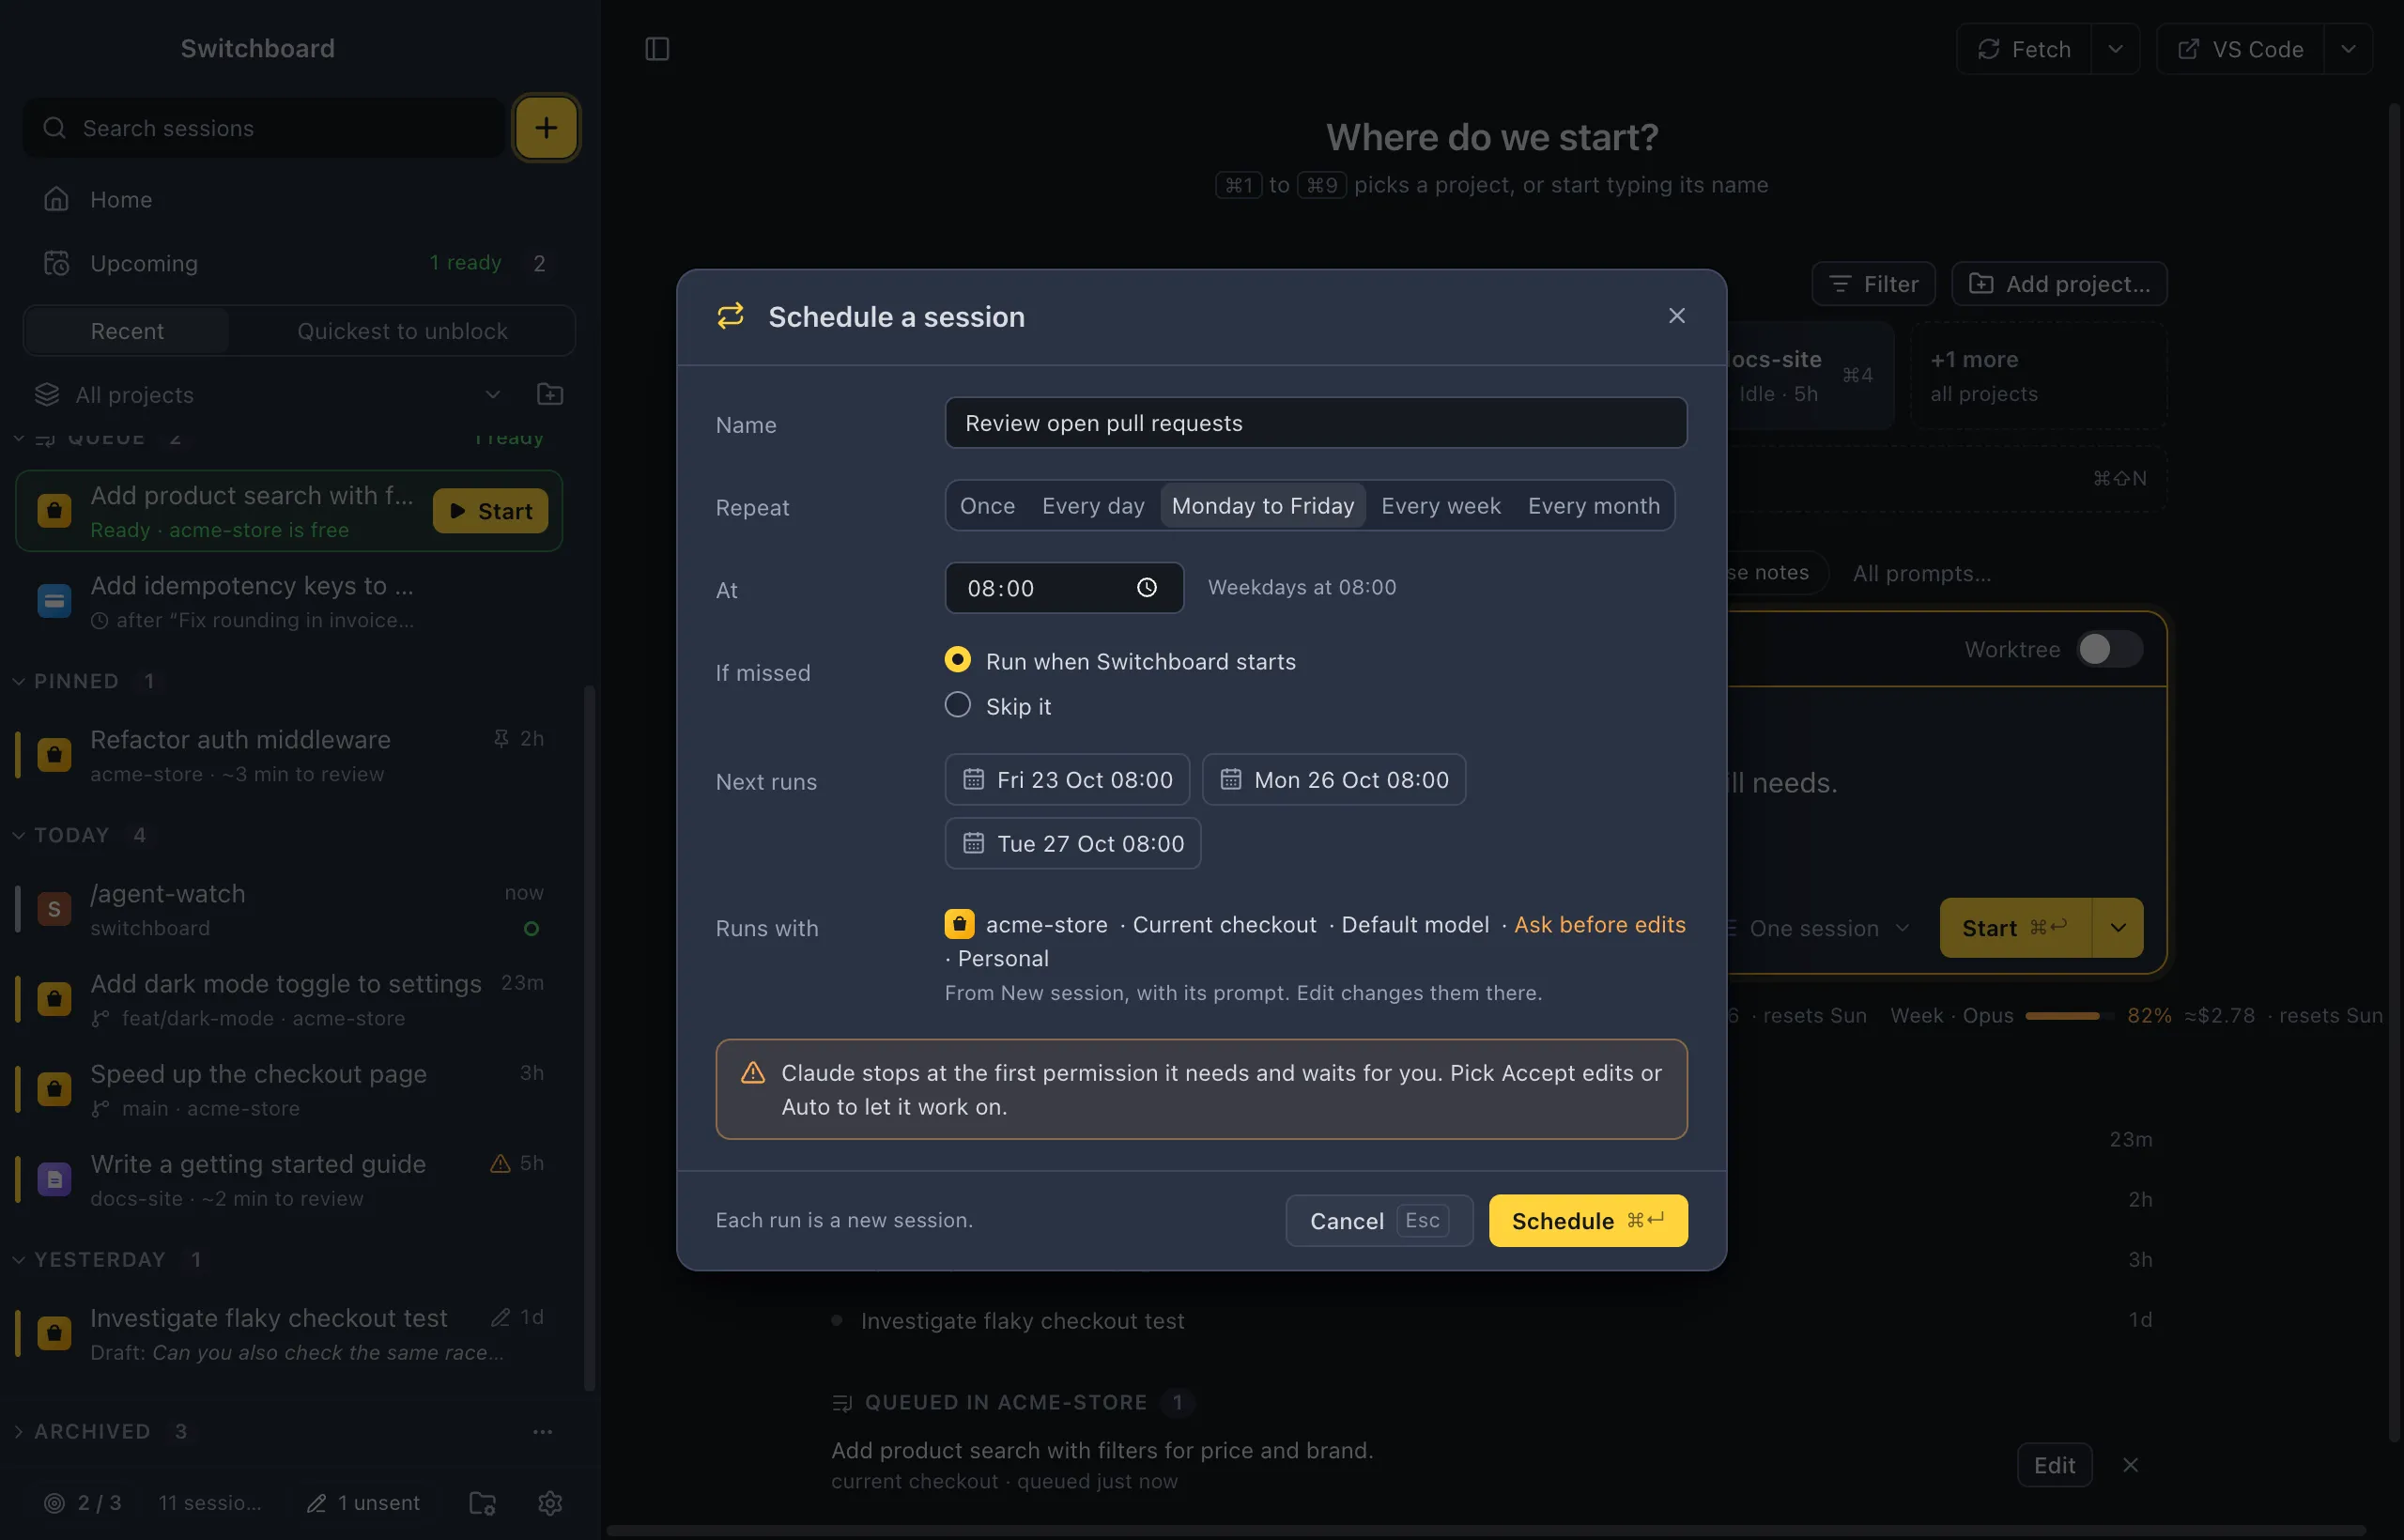This screenshot has width=2404, height=1540.
Task: Click the Ask before edits link
Action: 1599,924
